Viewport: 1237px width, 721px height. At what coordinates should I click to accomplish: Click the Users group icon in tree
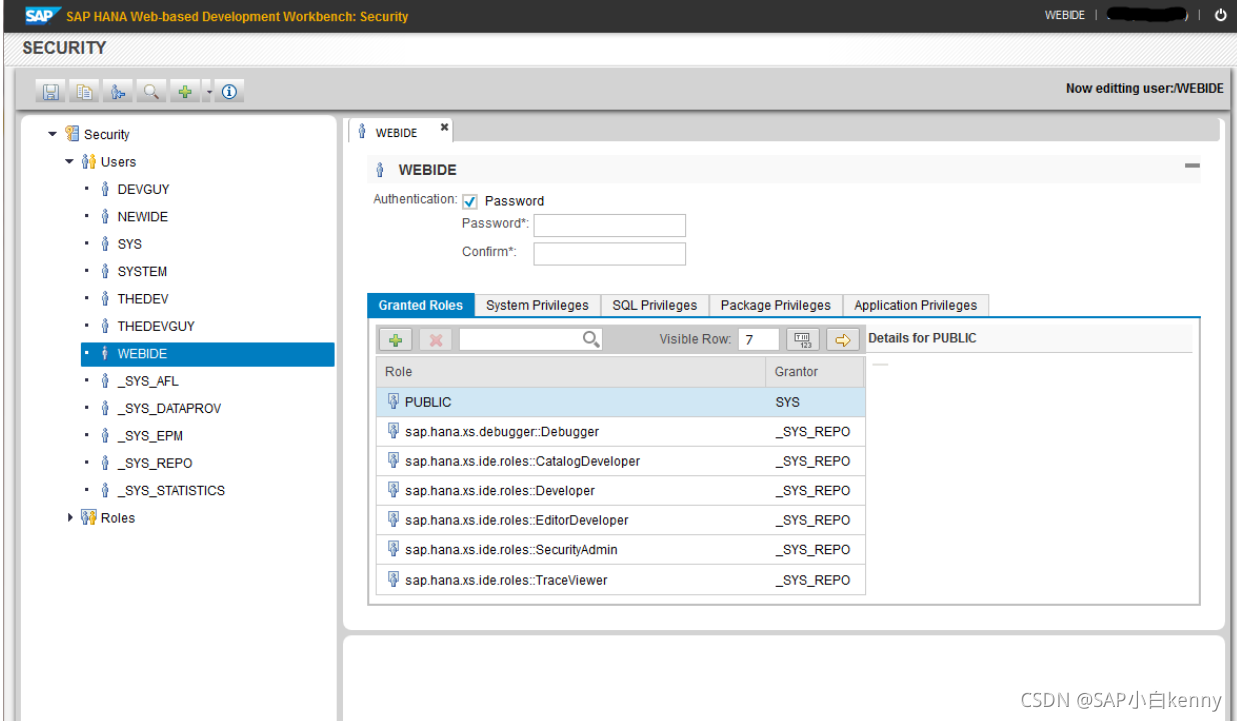coord(89,162)
